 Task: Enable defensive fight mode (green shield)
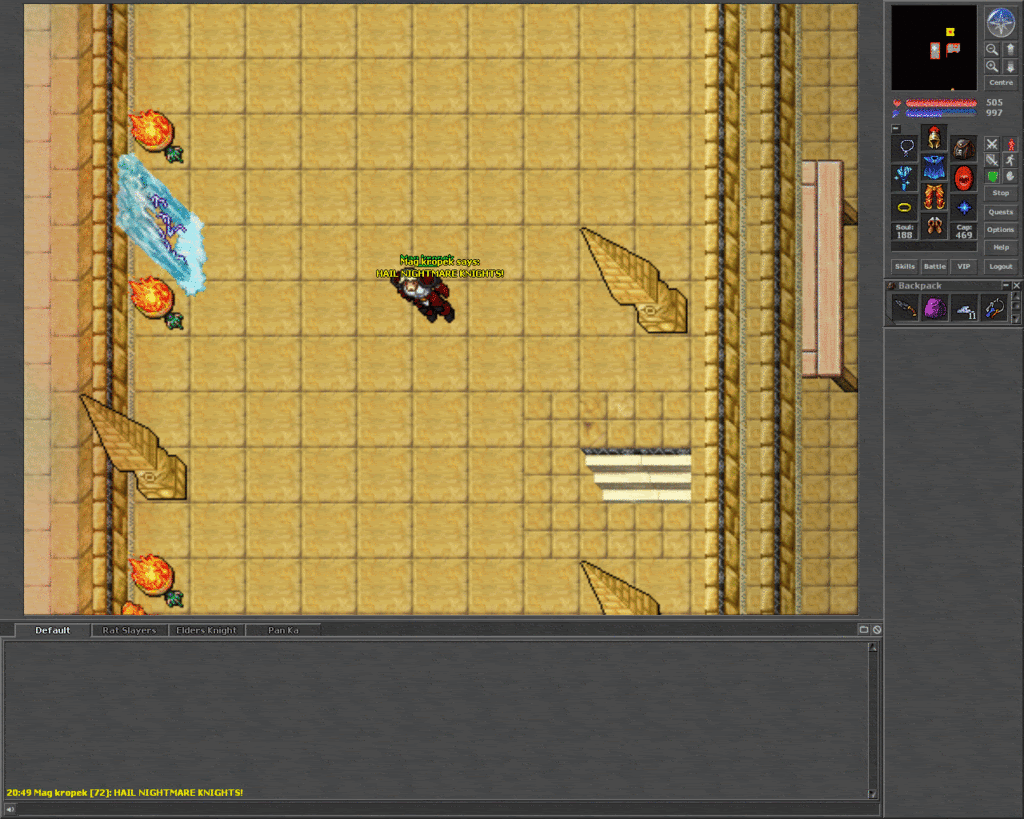[x=992, y=176]
